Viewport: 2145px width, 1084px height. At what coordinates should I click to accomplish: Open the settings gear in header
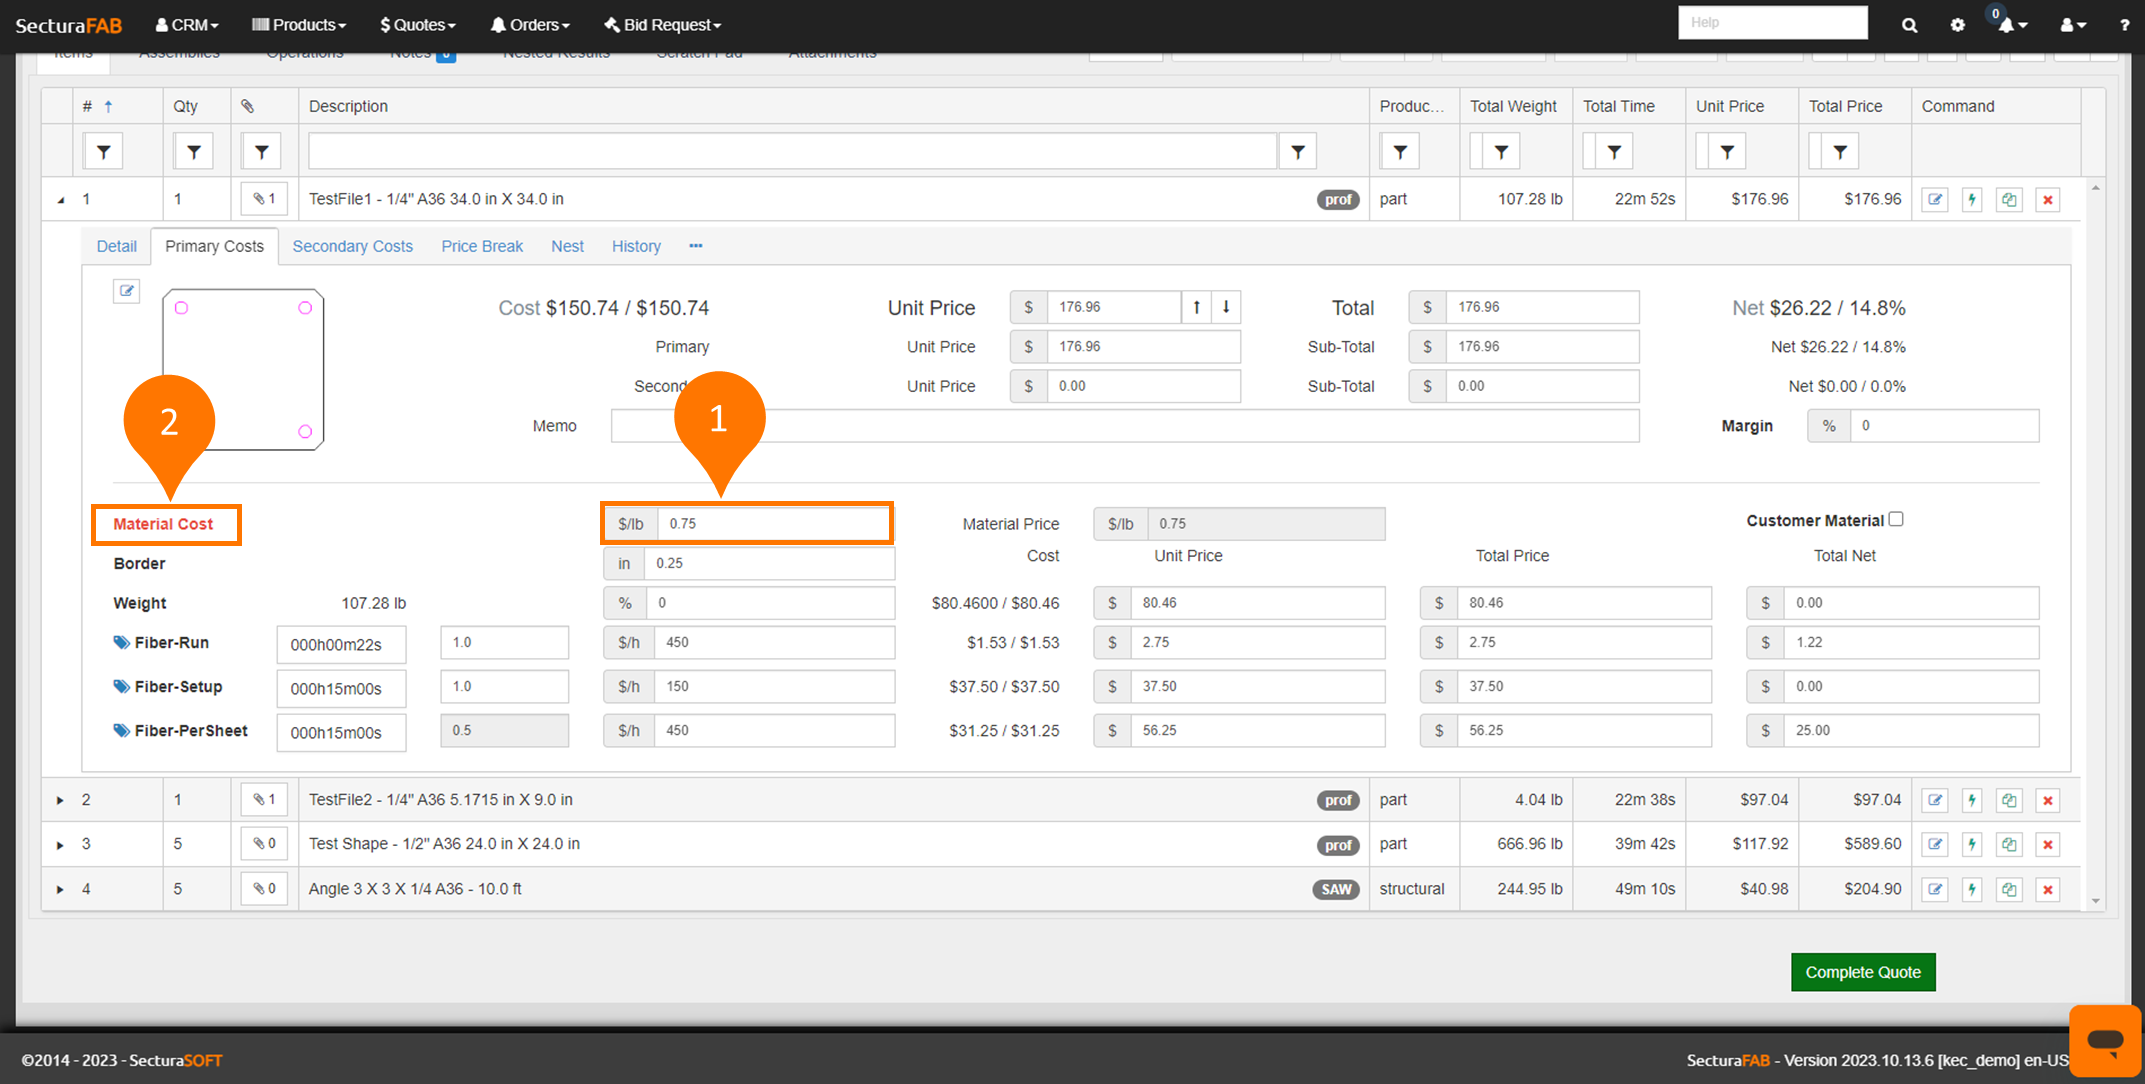1957,25
